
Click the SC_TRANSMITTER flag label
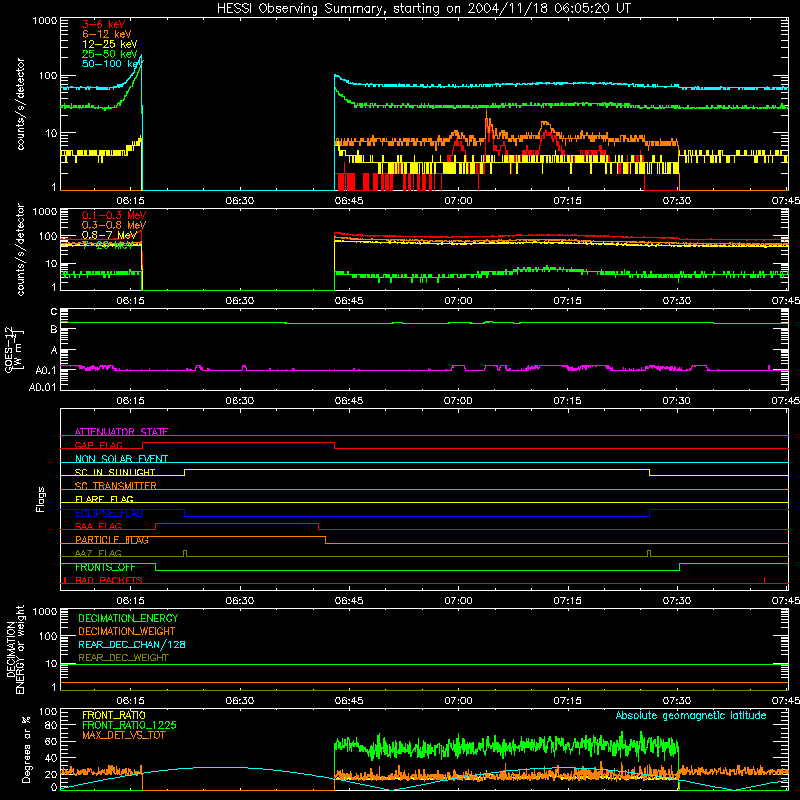pos(116,485)
